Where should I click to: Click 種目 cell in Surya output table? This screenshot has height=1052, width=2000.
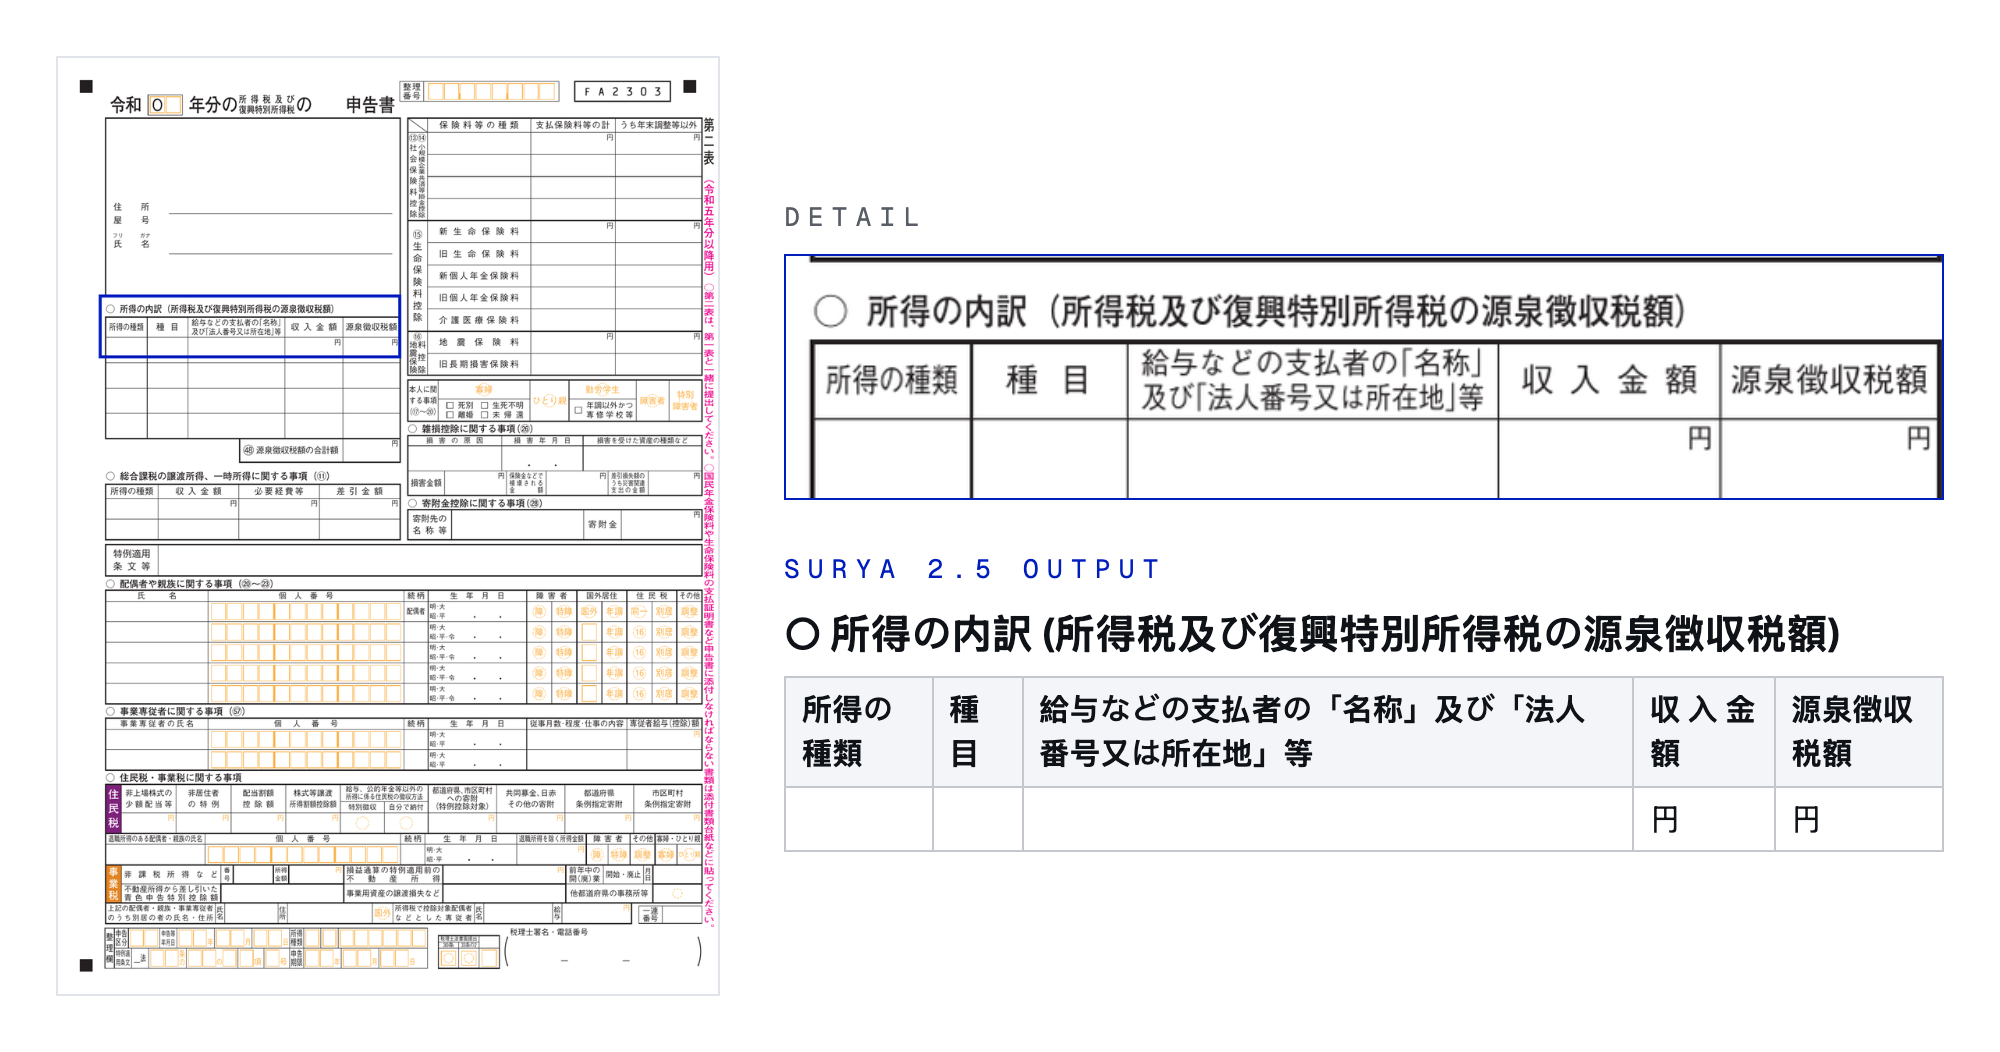pyautogui.click(x=978, y=731)
